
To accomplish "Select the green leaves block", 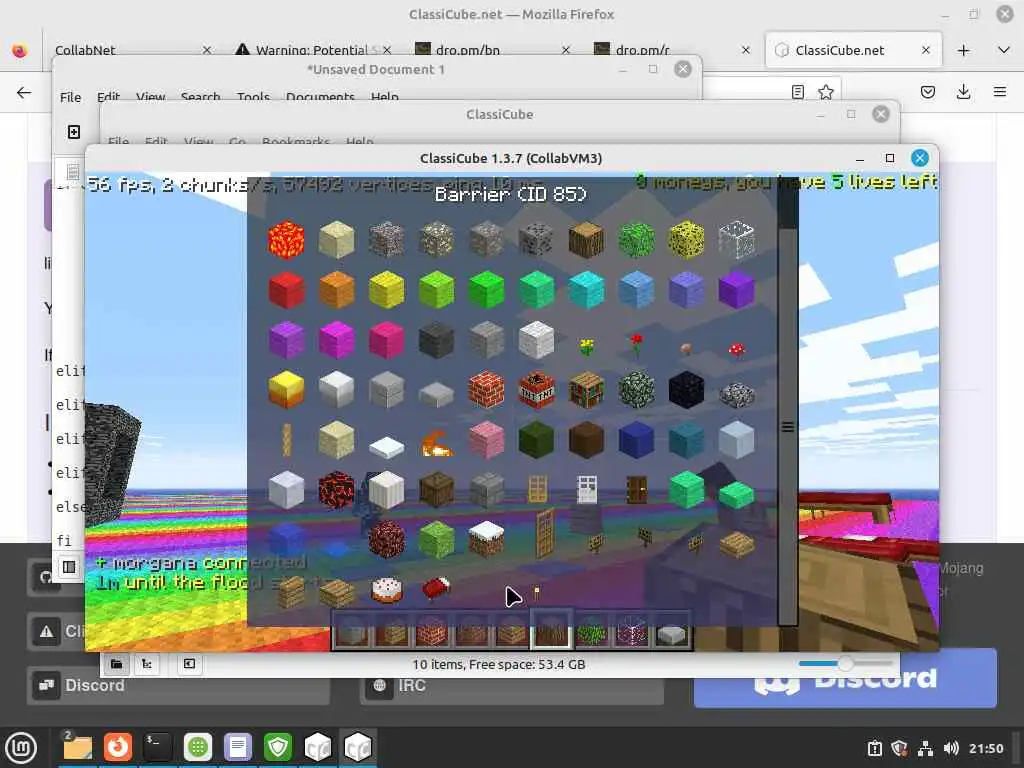I will pos(636,240).
